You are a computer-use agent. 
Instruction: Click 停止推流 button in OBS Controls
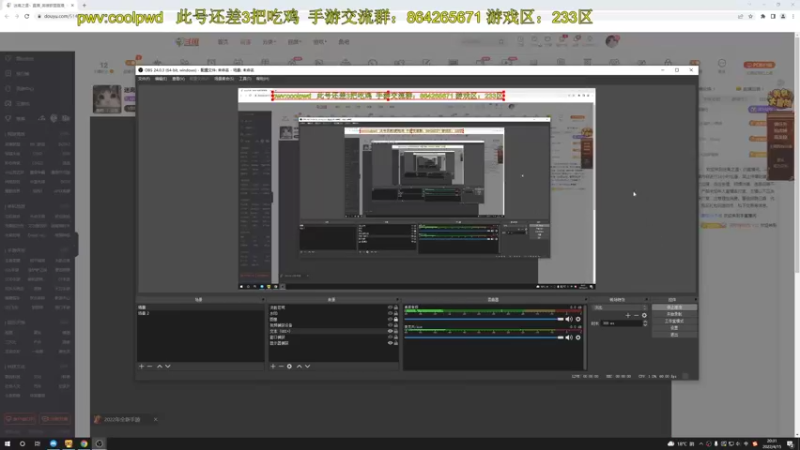point(674,308)
